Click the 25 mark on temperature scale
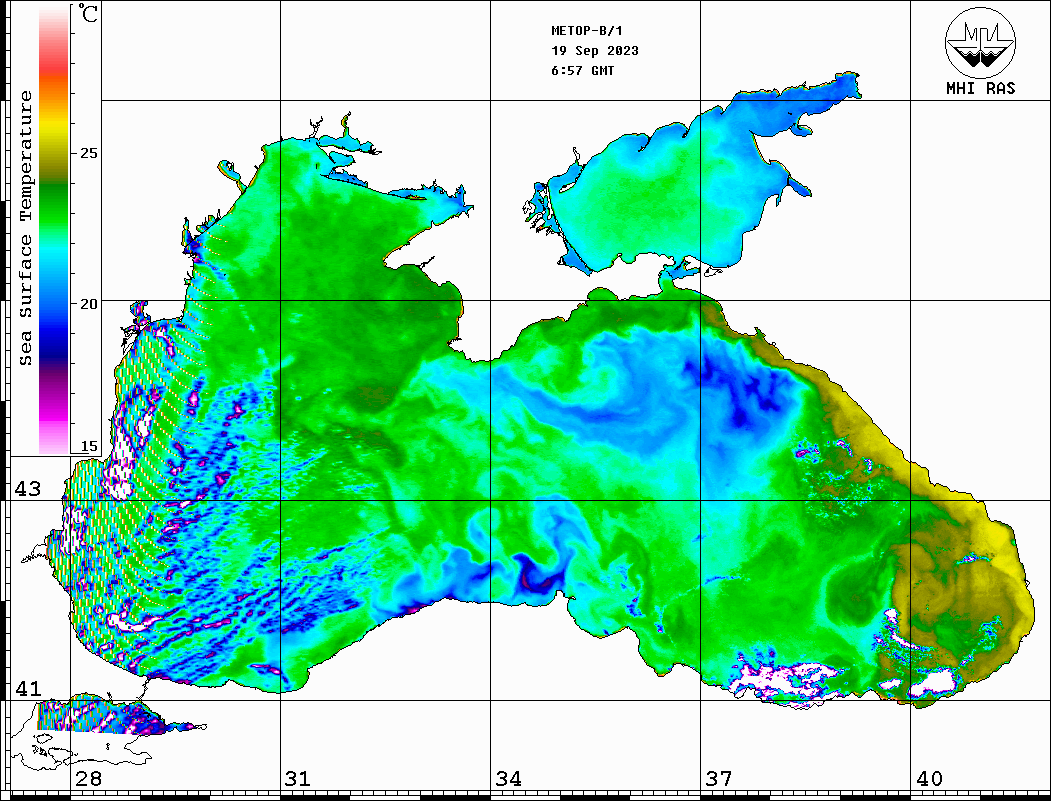Screen dimensions: 1051x801 coord(88,153)
